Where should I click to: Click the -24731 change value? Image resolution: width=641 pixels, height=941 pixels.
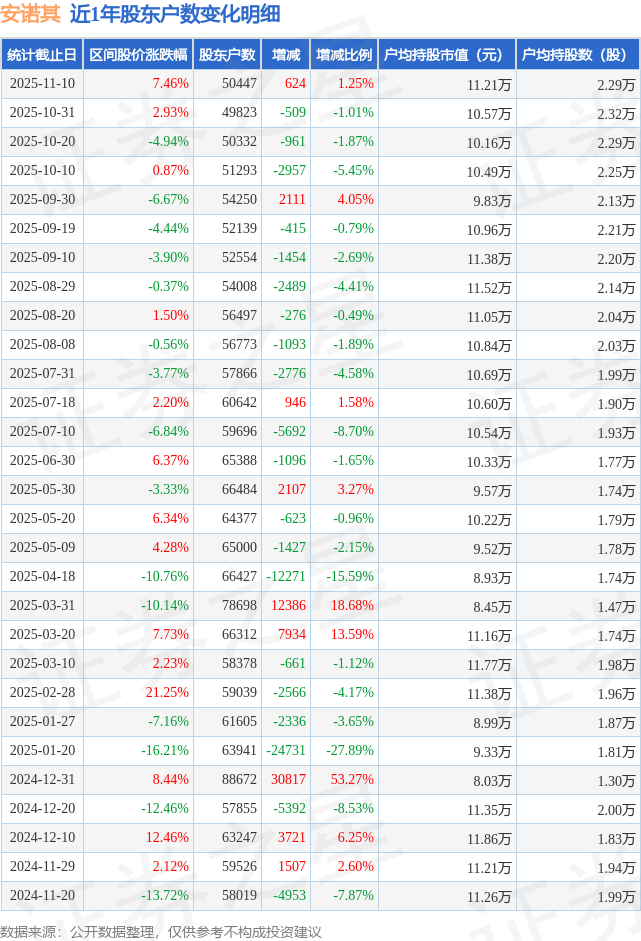(x=287, y=750)
